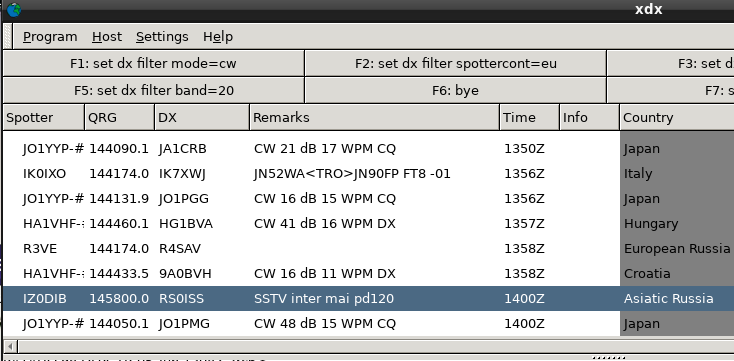This screenshot has height=361, width=734.
Task: Click the Country column header
Action: pos(677,118)
